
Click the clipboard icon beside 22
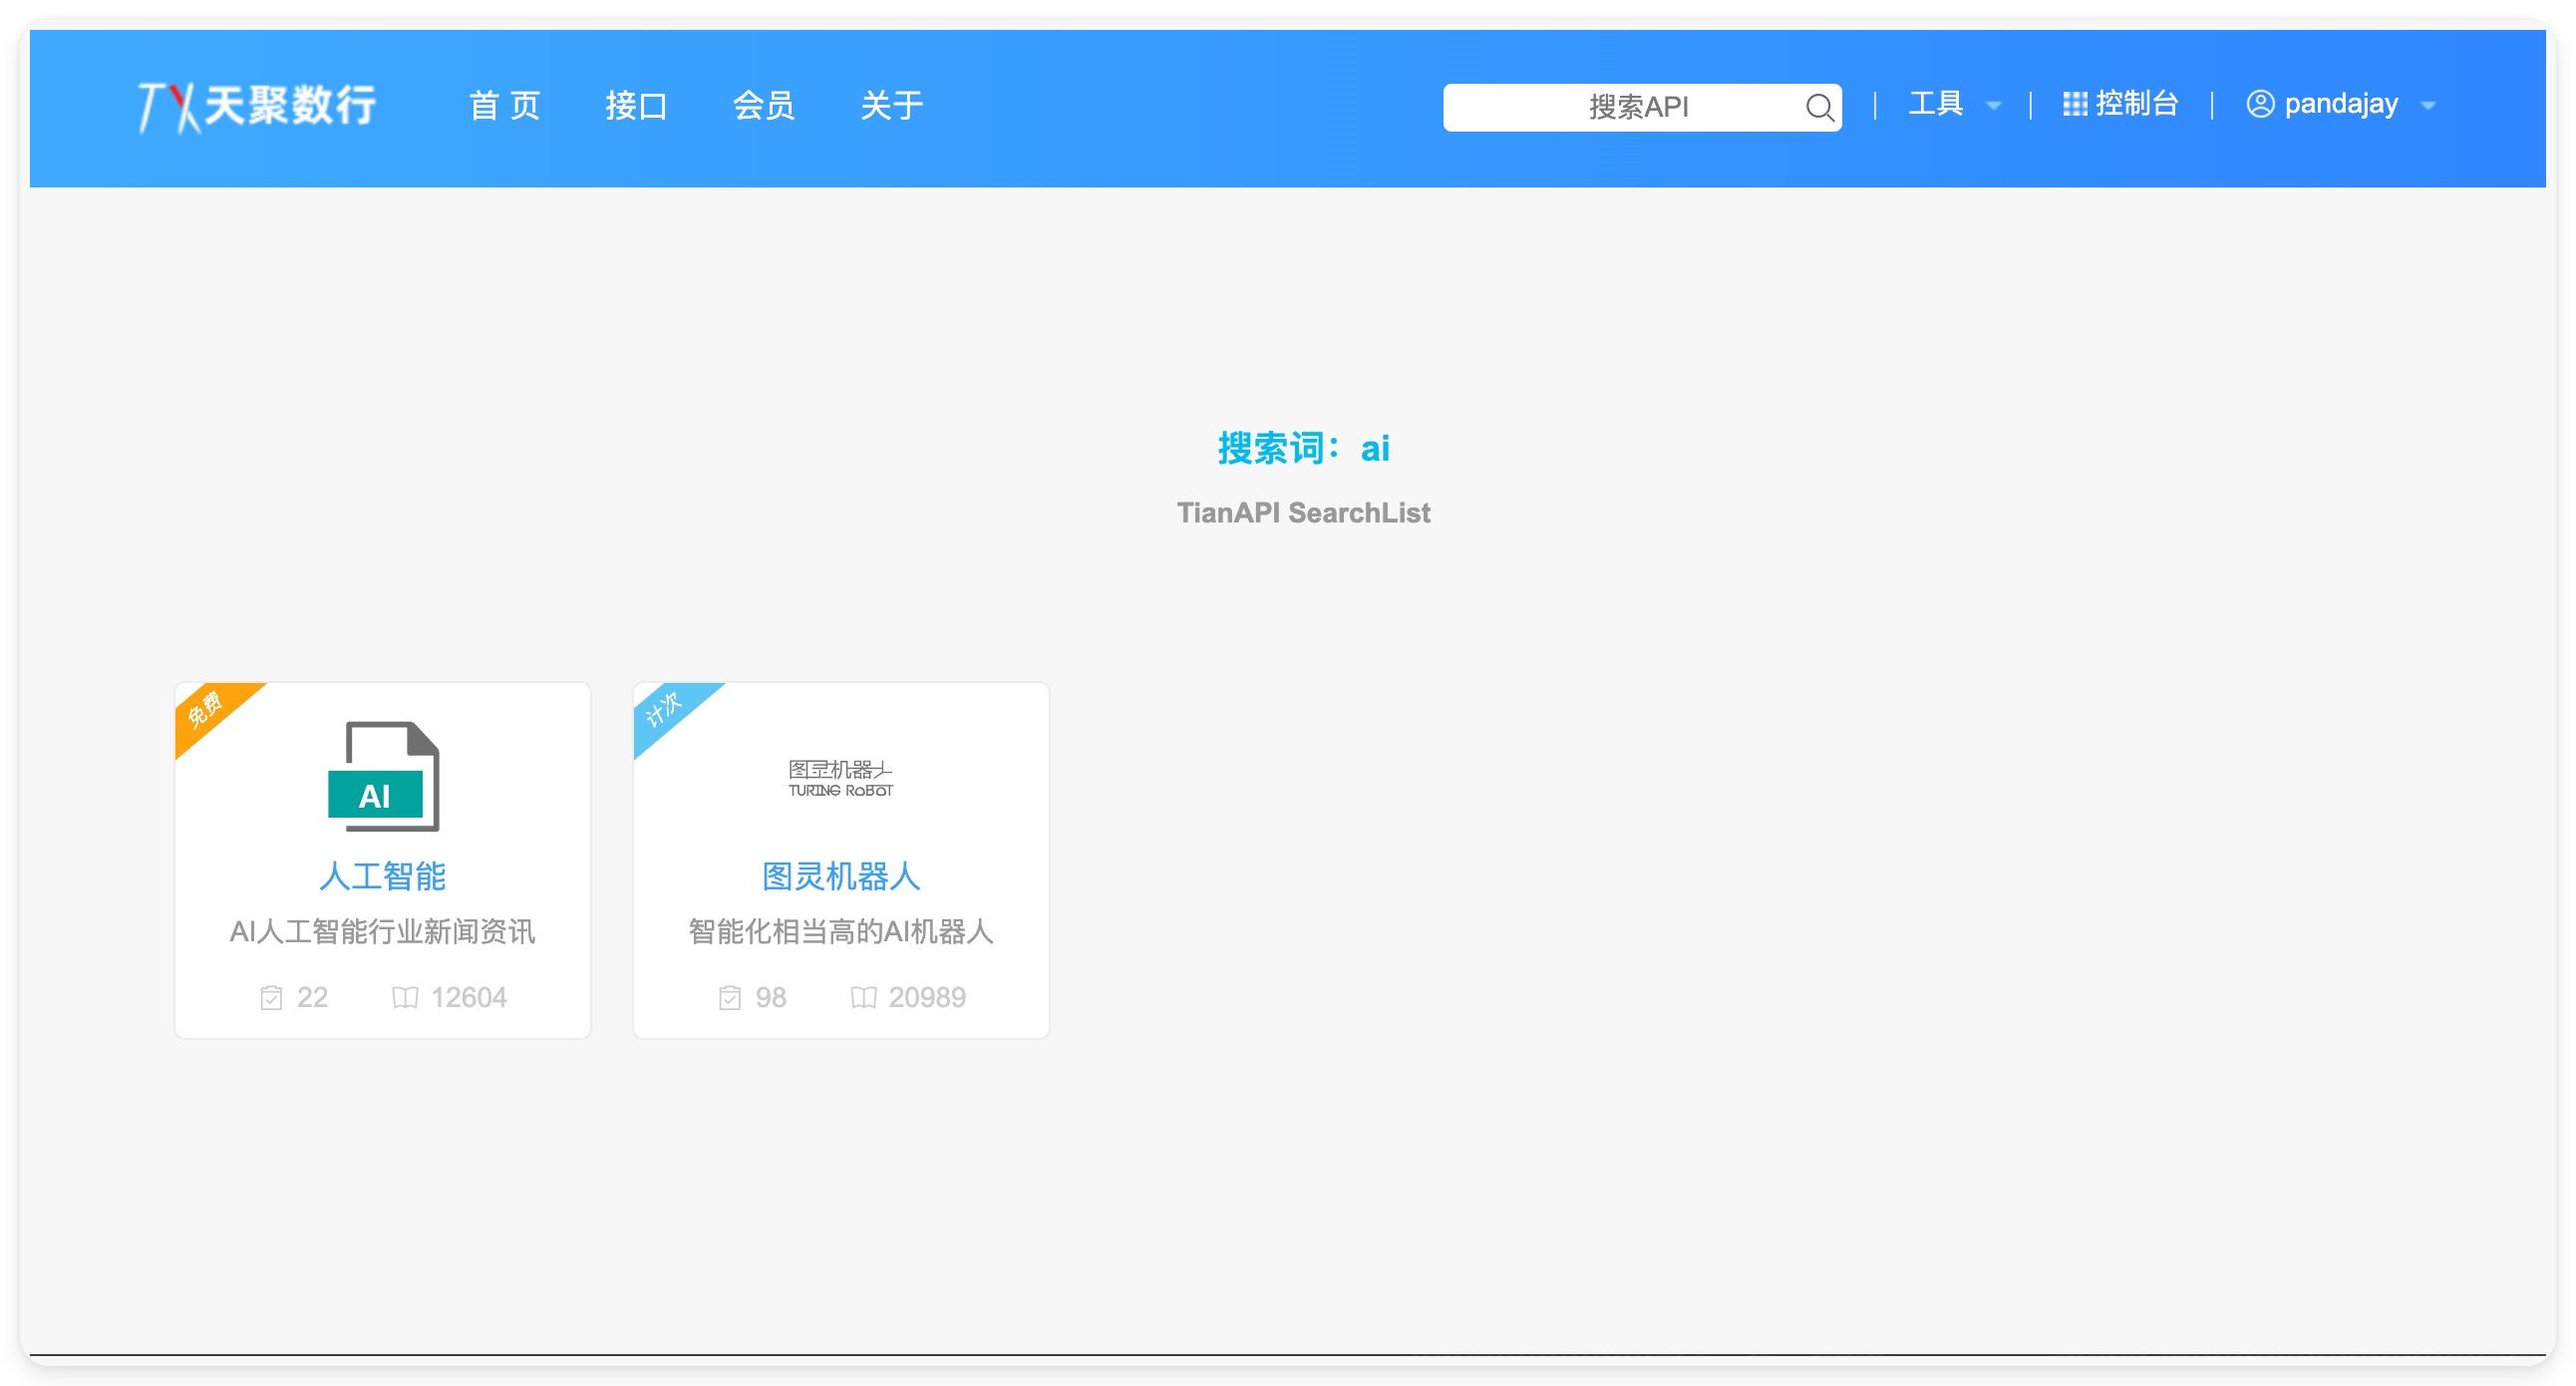click(x=271, y=997)
